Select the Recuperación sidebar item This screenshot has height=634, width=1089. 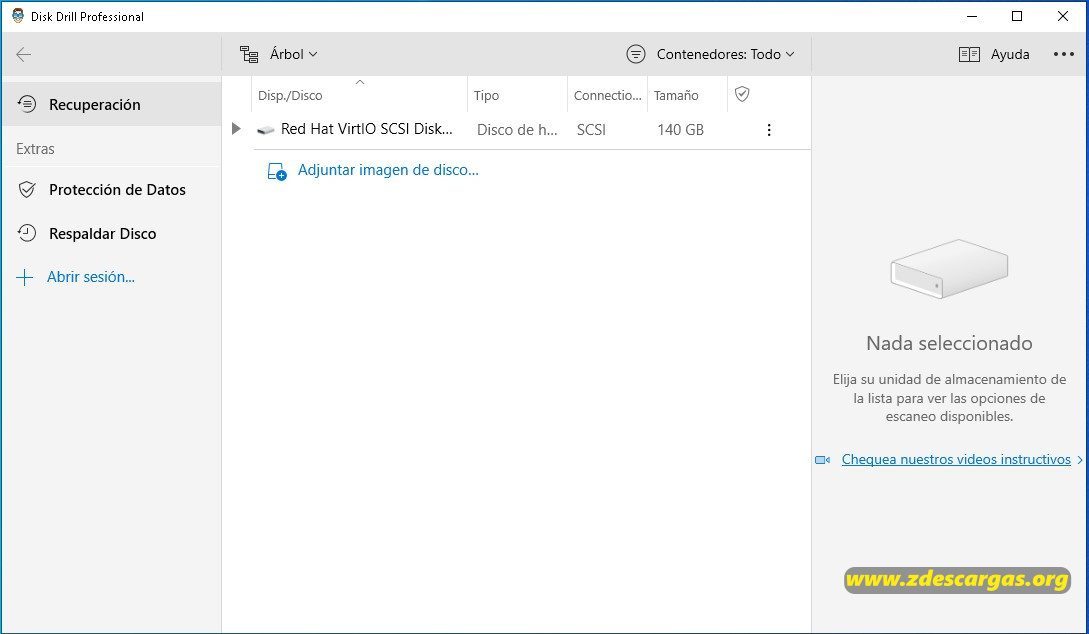click(x=111, y=104)
